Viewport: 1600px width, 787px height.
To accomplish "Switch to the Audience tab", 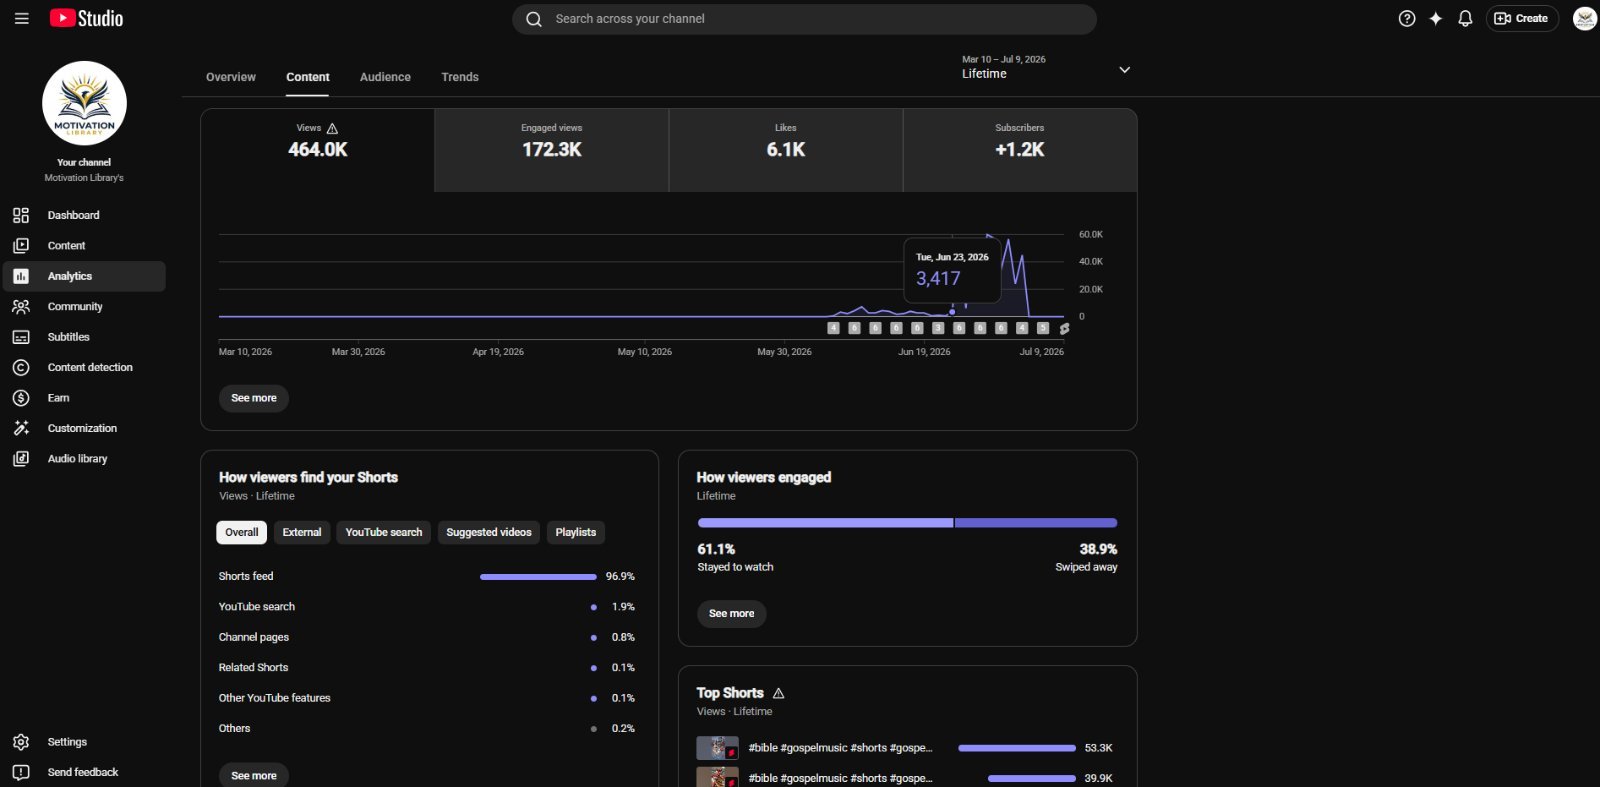I will (x=385, y=77).
